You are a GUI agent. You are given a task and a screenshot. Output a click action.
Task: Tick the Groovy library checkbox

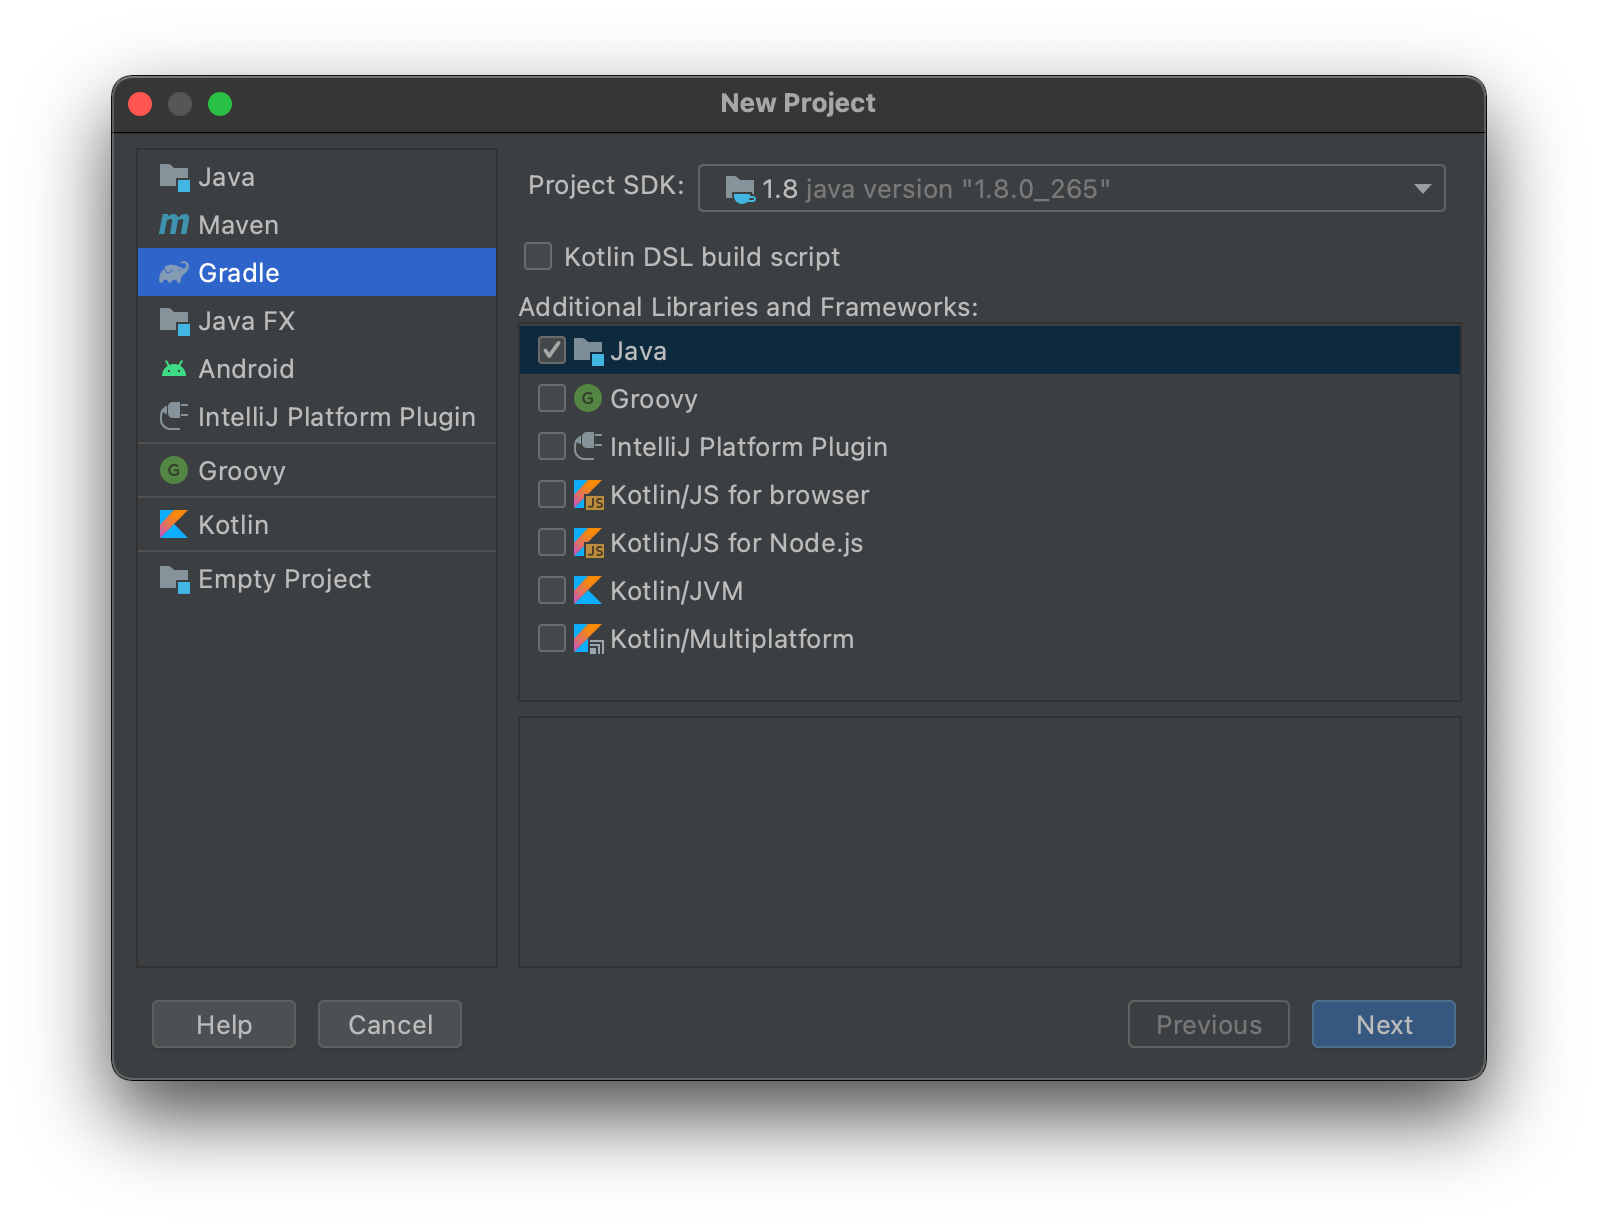point(552,399)
